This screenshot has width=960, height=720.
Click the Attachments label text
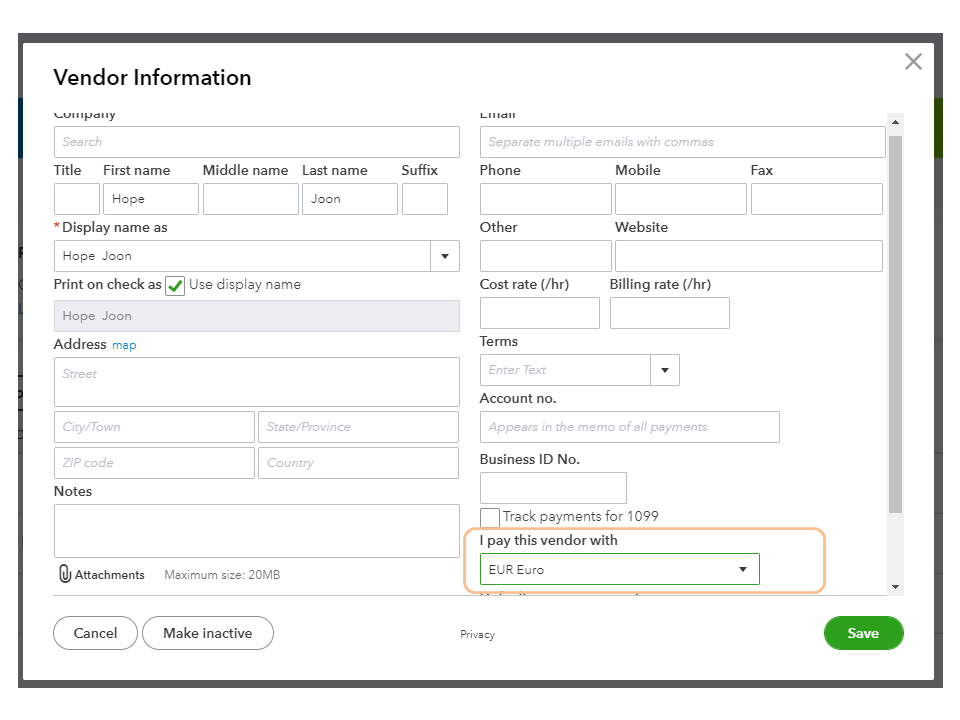click(x=110, y=575)
